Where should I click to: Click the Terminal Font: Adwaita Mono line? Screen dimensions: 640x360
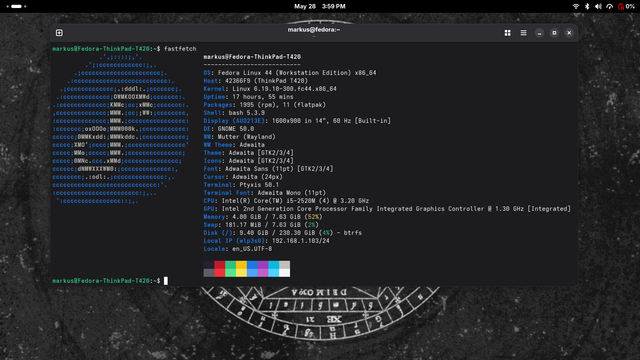pos(264,193)
